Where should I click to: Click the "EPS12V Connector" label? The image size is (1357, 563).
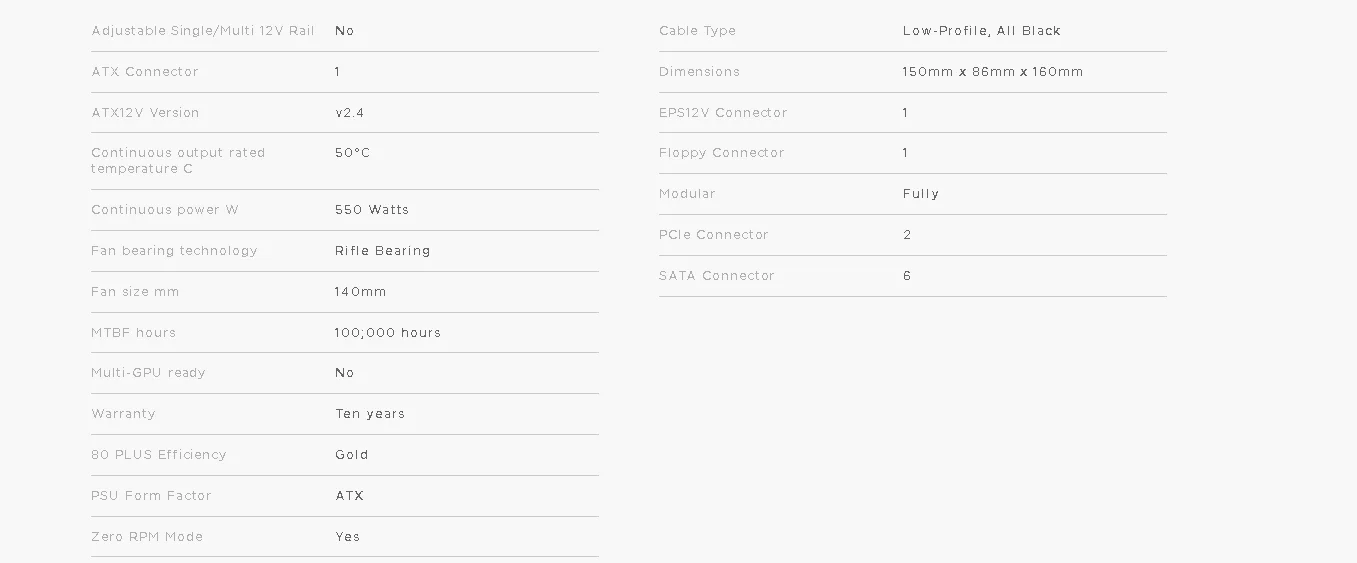tap(723, 113)
